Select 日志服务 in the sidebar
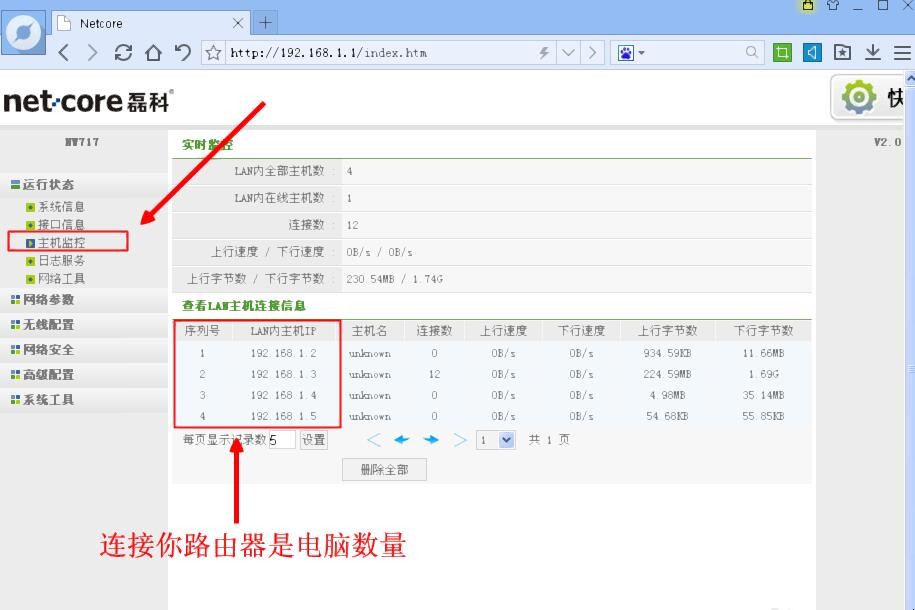 (x=61, y=261)
